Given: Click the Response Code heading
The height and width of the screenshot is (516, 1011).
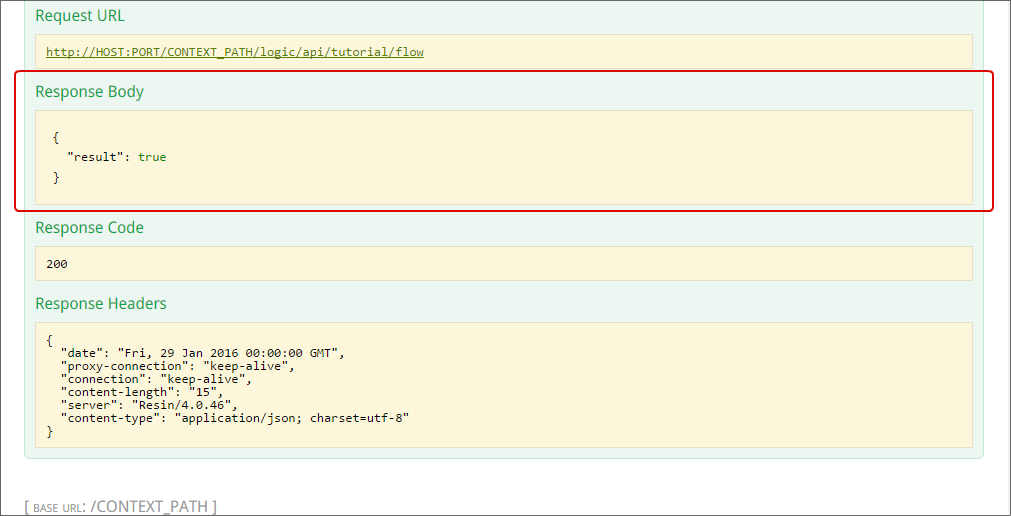Looking at the screenshot, I should [89, 228].
